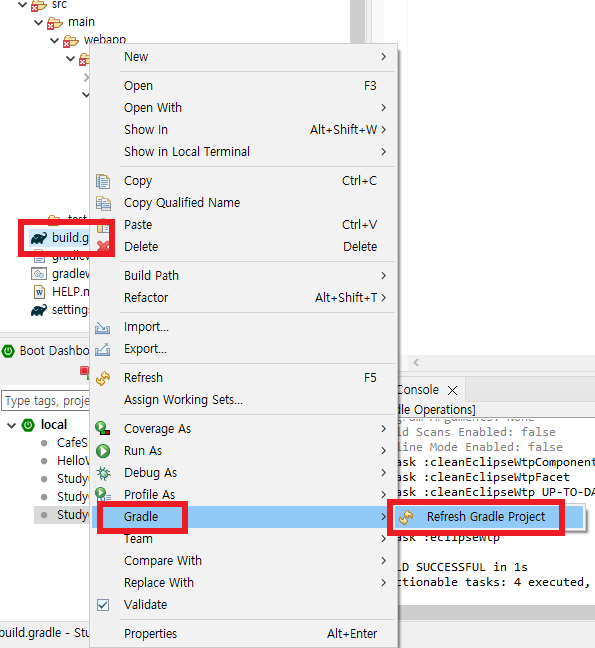Image resolution: width=595 pixels, height=648 pixels.
Task: Click the Refresh Gradle Project icon
Action: coord(406,517)
